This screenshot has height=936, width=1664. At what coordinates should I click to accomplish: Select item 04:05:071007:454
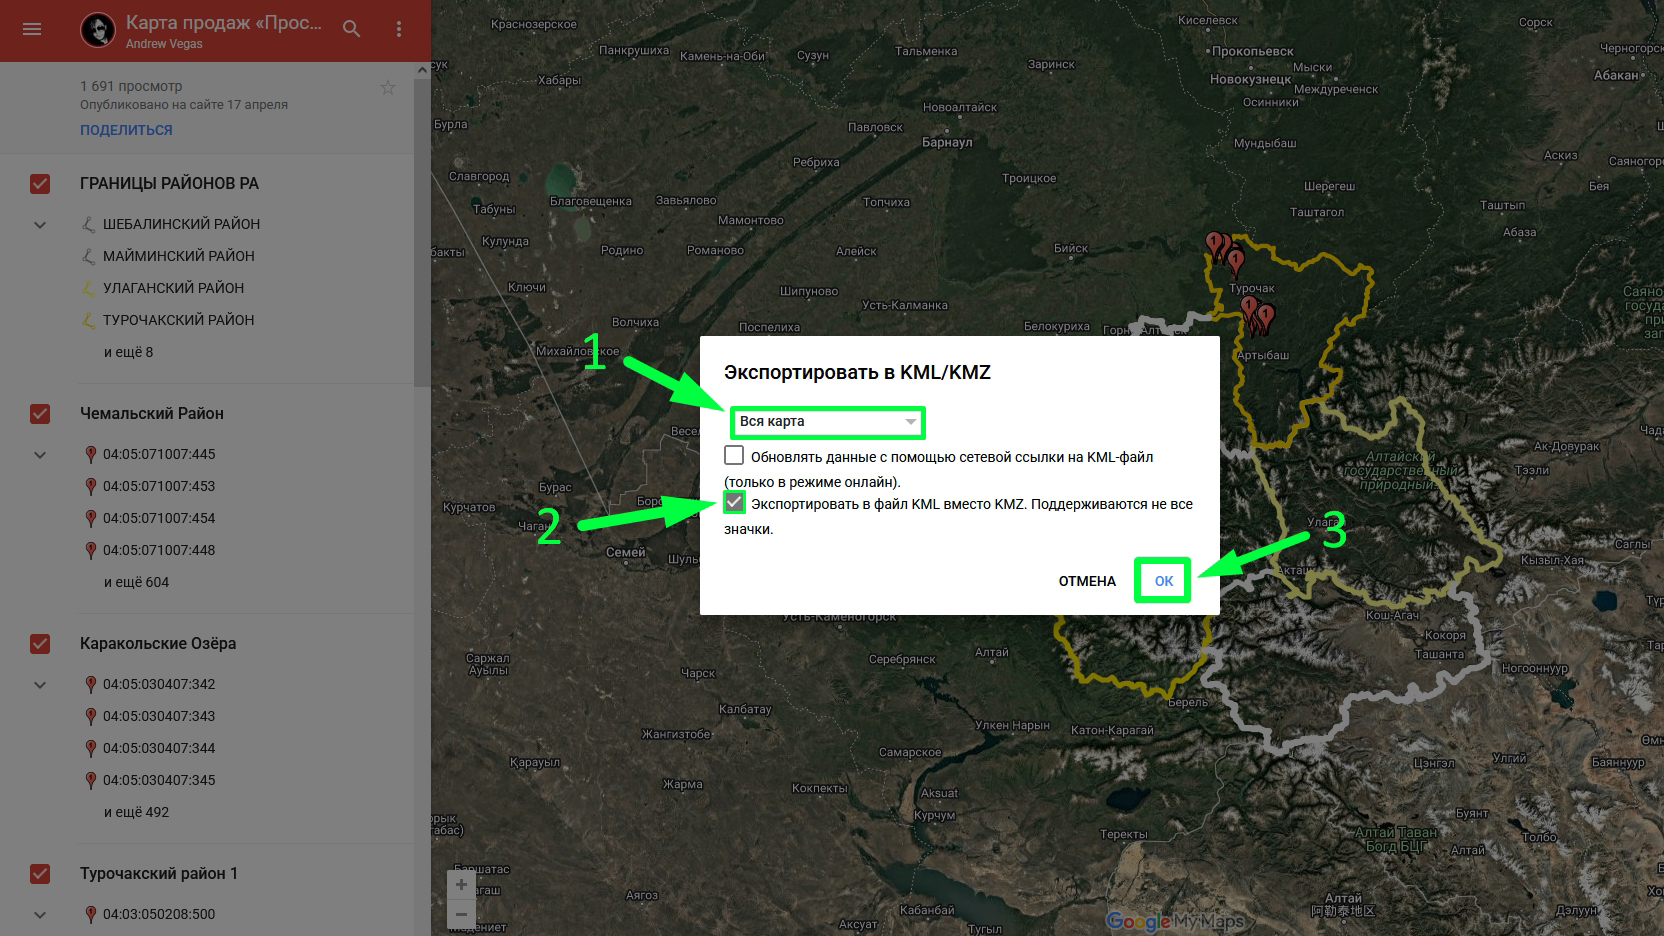[x=159, y=518]
